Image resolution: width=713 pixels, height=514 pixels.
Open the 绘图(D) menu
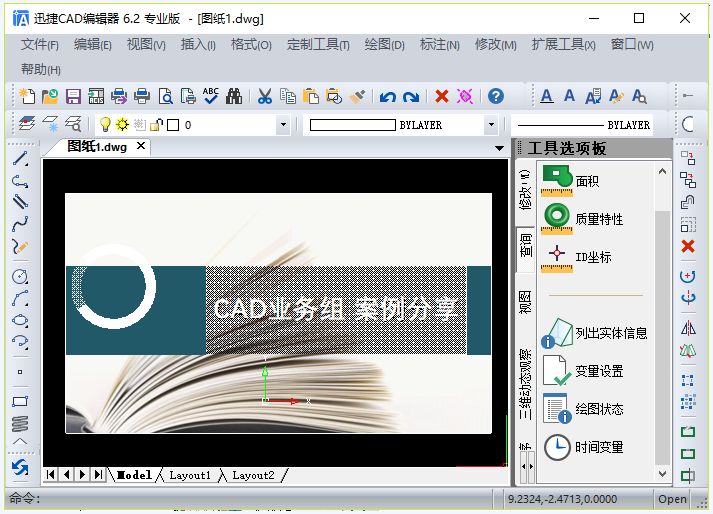coord(384,45)
